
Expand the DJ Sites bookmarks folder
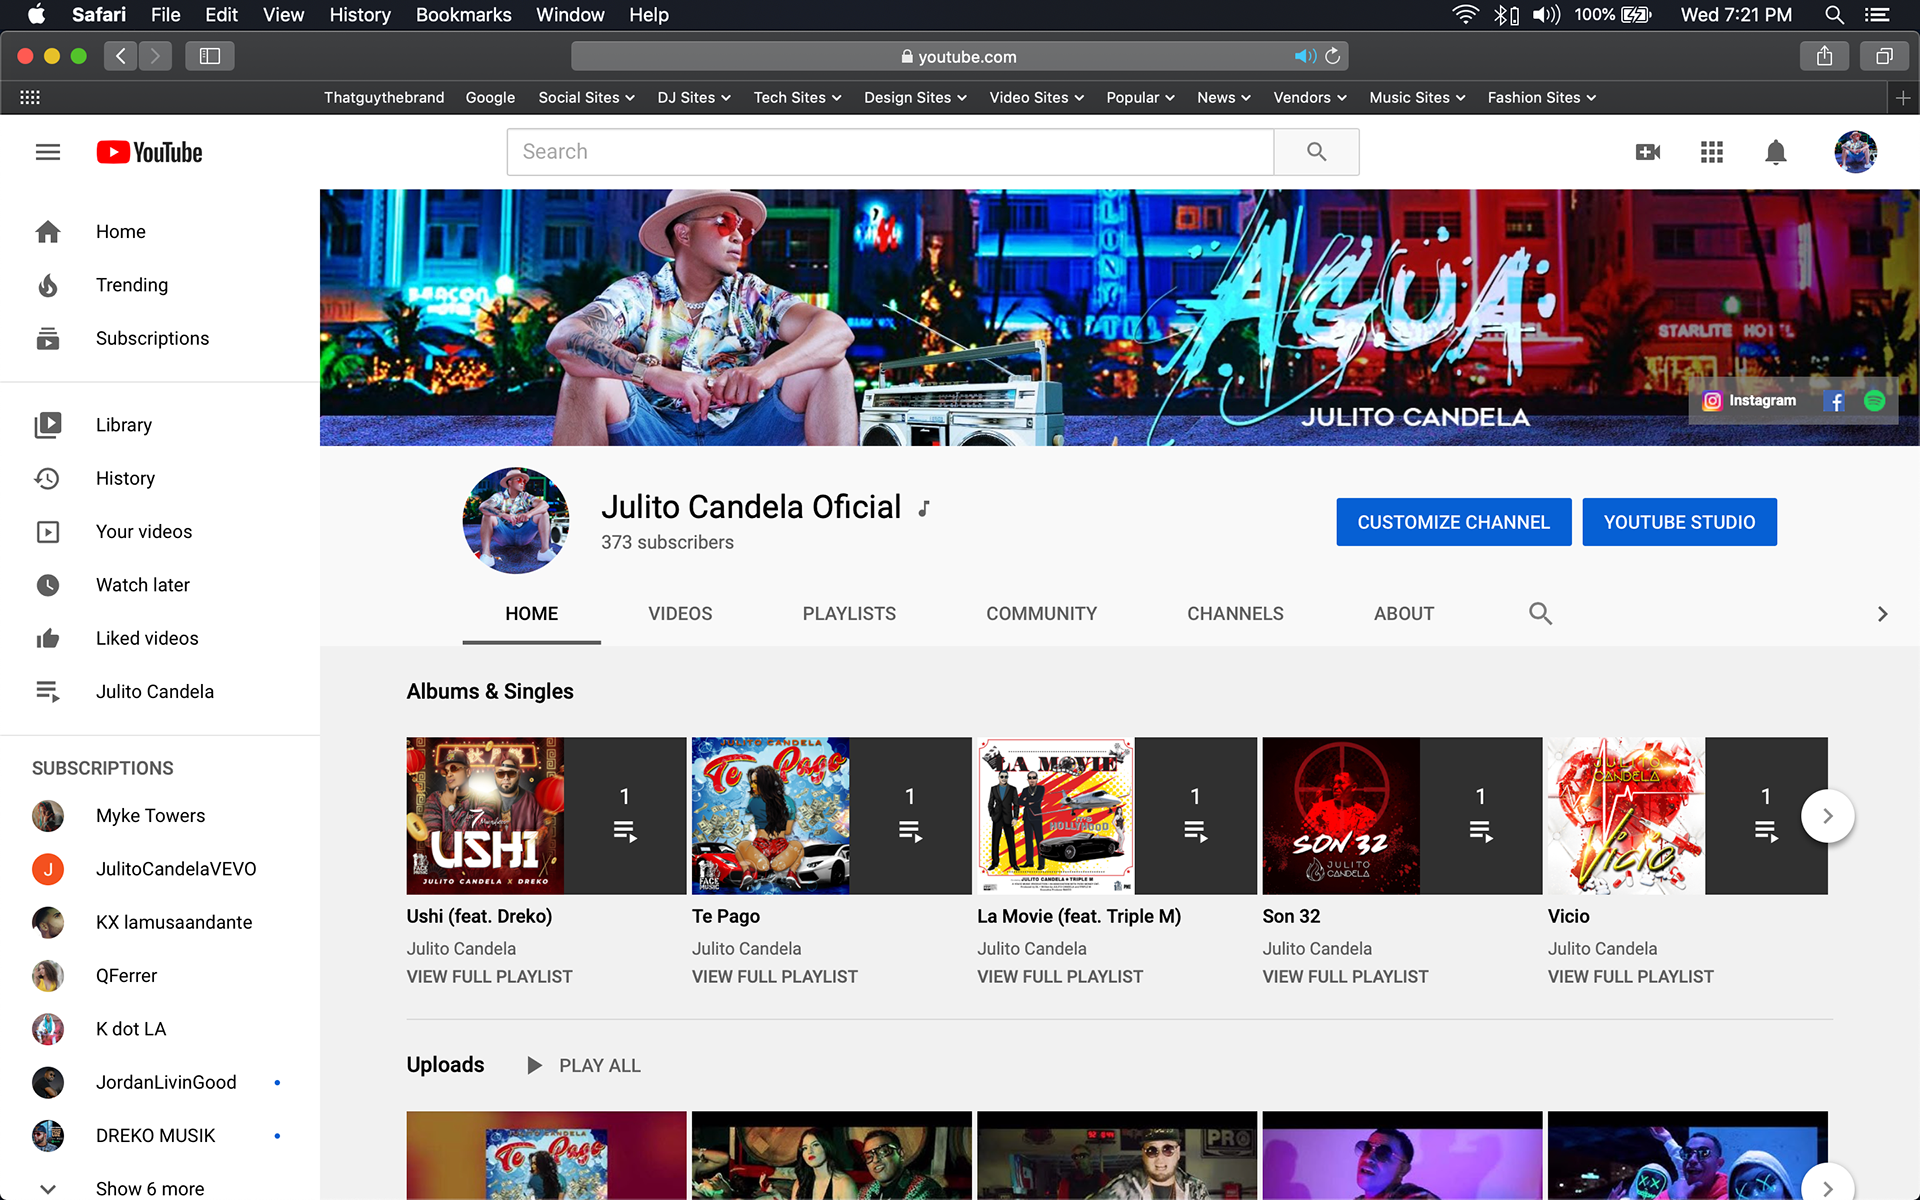[x=694, y=97]
